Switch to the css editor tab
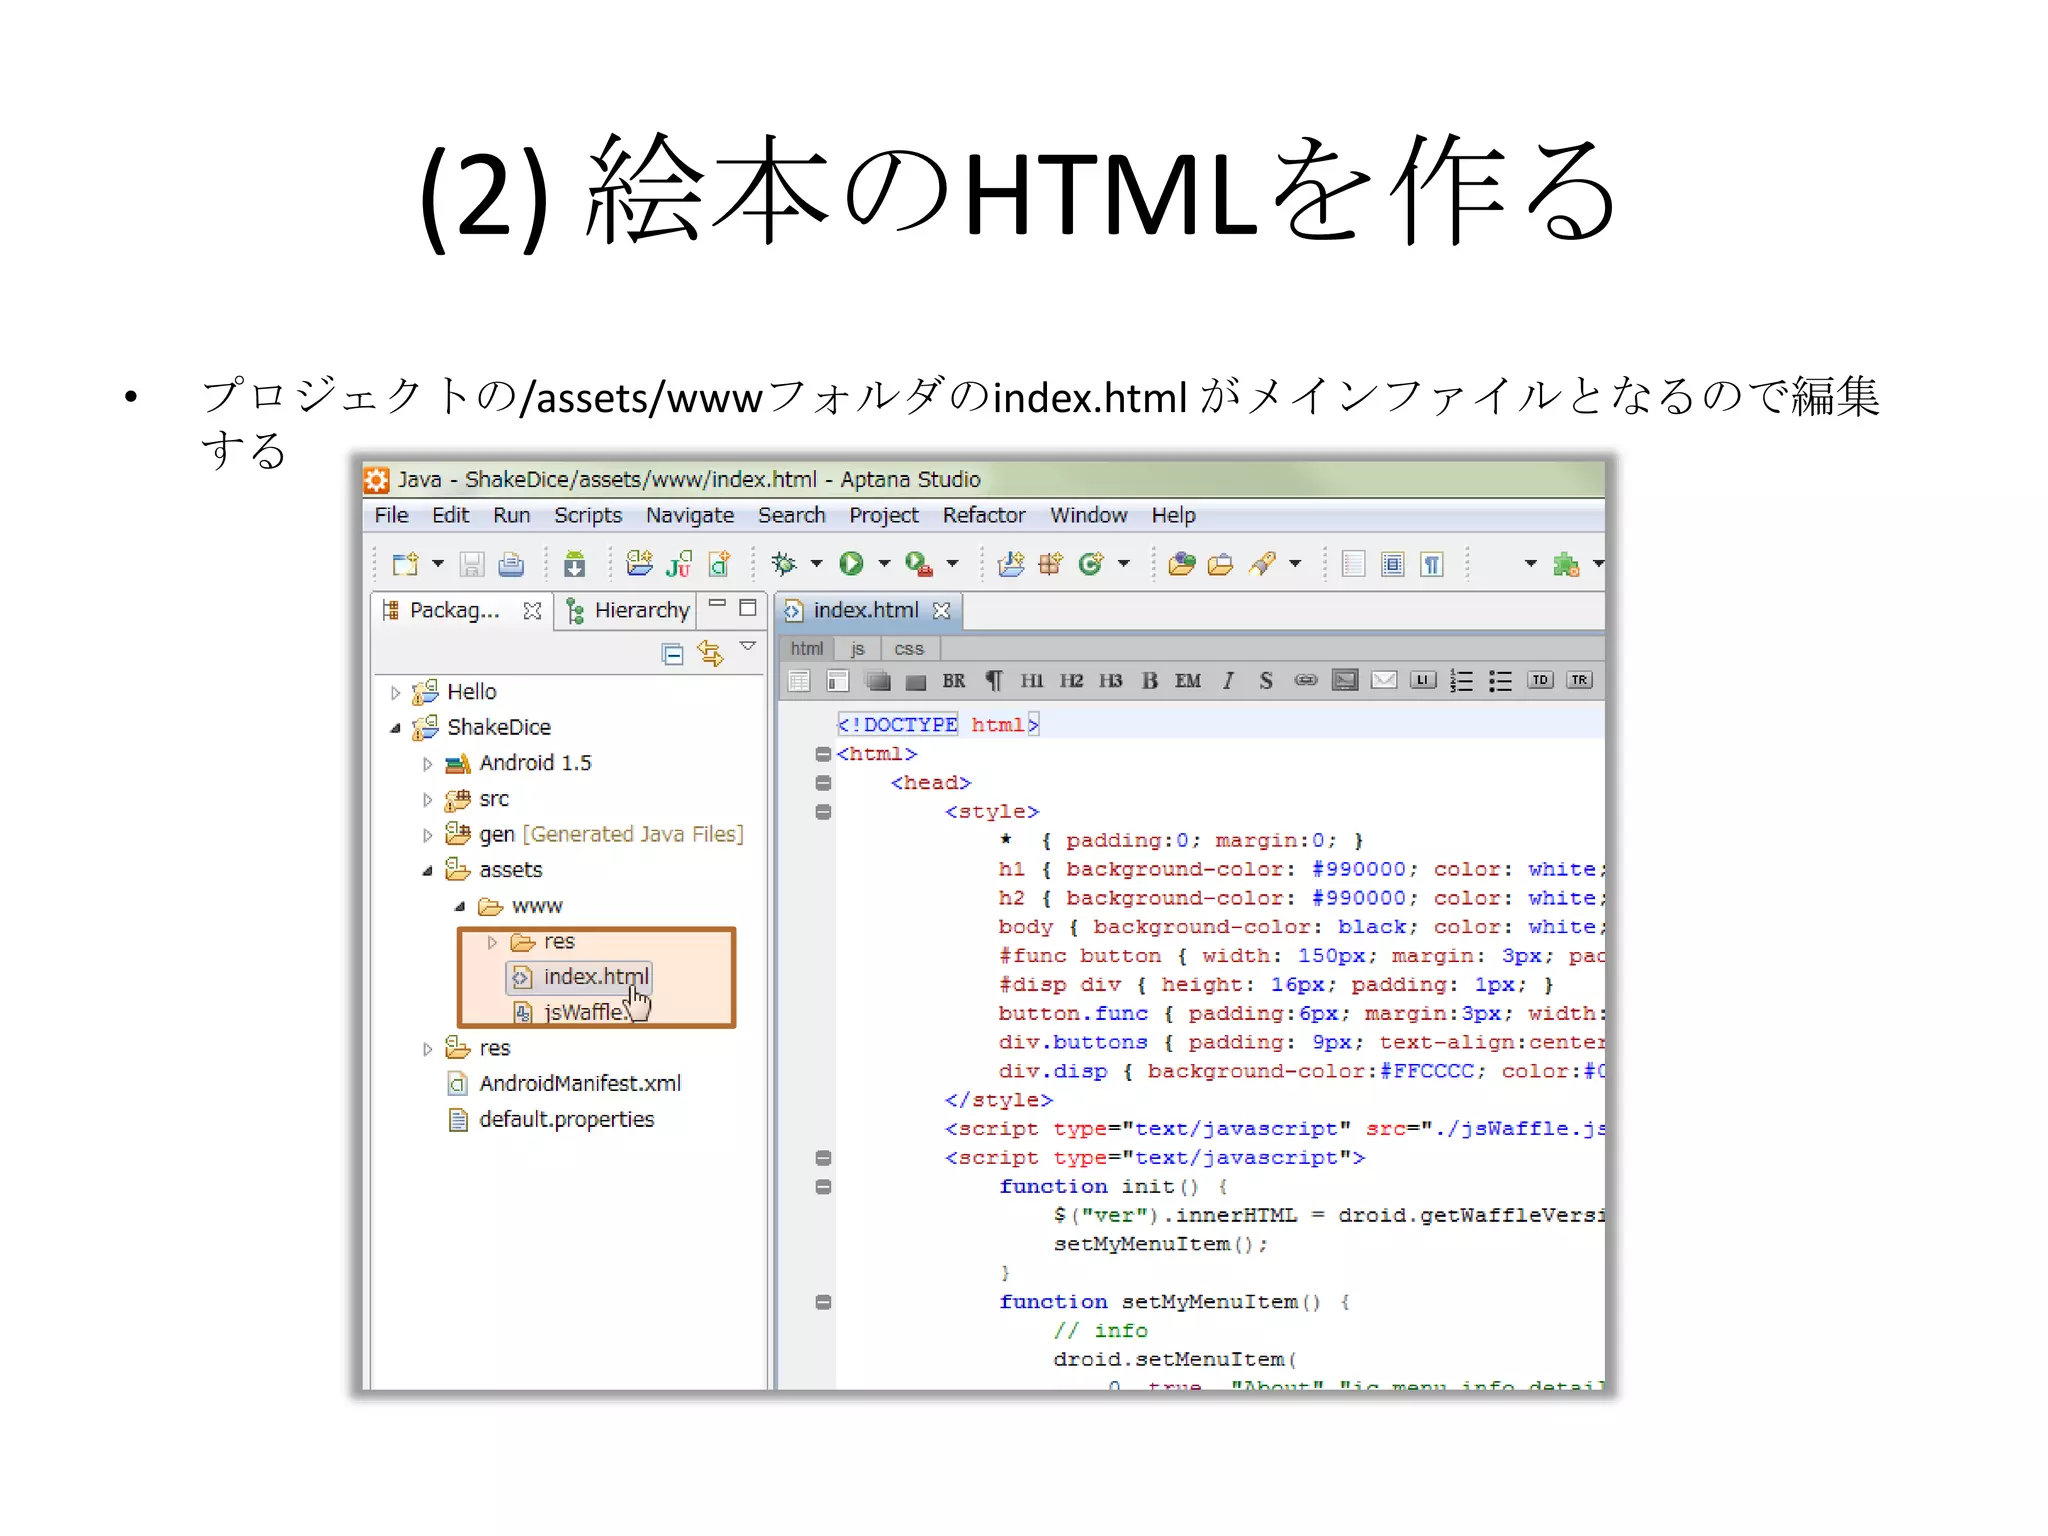 [x=909, y=649]
